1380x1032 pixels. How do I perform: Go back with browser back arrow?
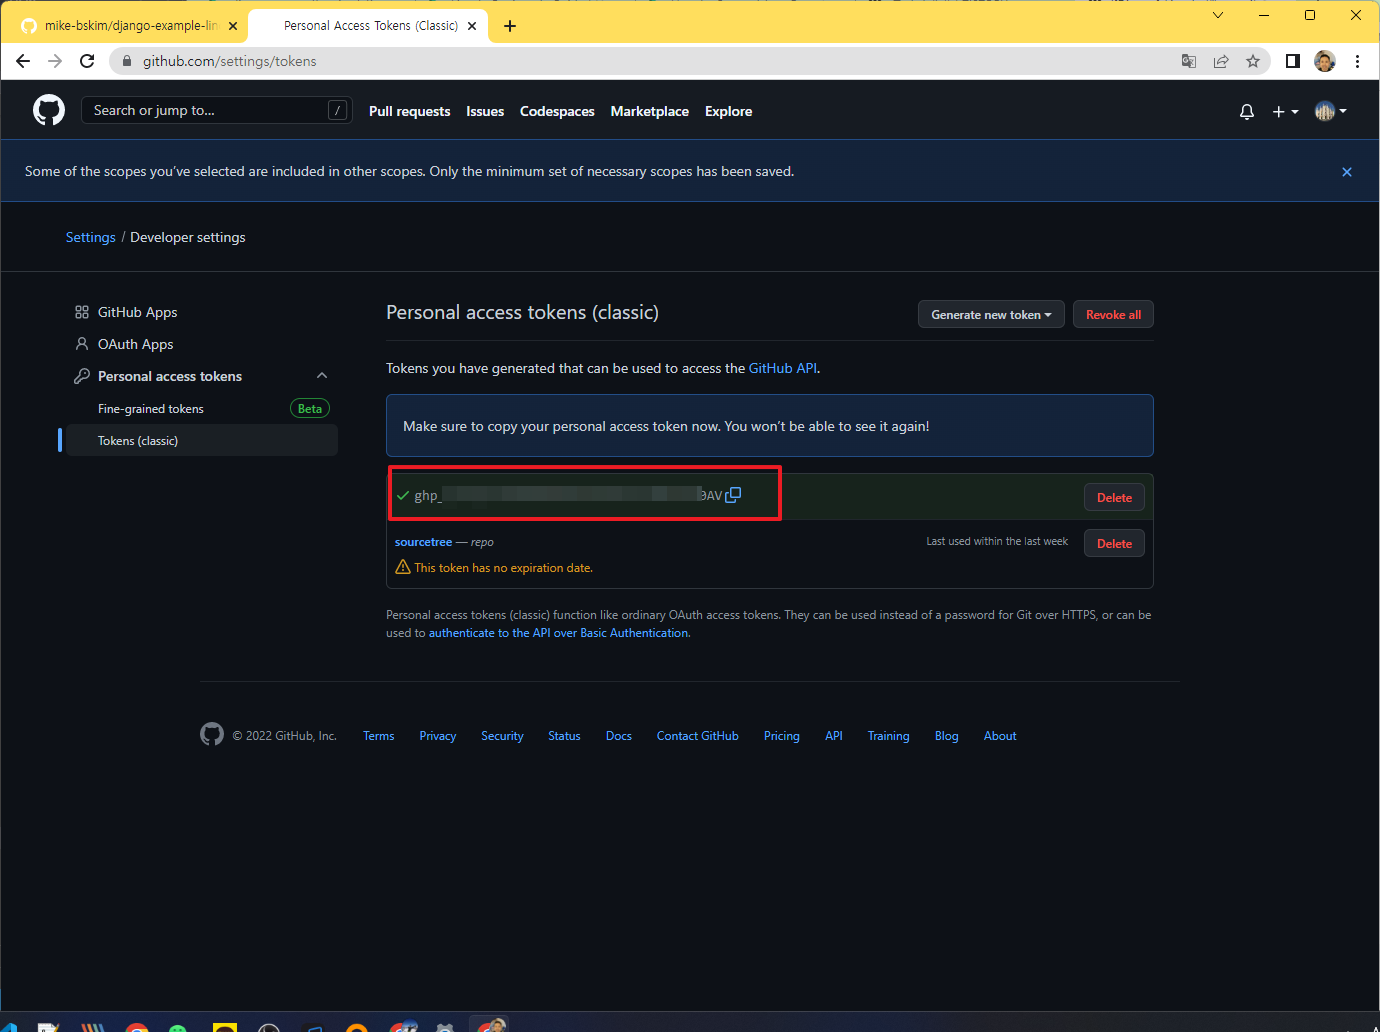pyautogui.click(x=23, y=61)
